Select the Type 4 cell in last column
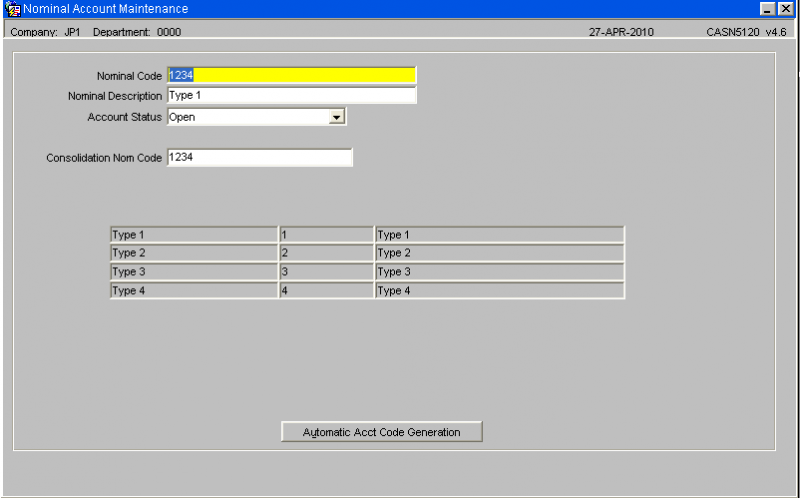Screen dimensions: 800x498 click(499, 290)
